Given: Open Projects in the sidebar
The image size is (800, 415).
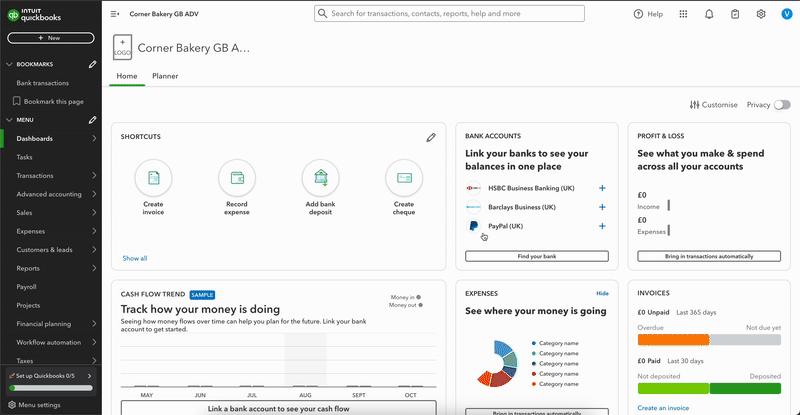Looking at the screenshot, I should [x=28, y=305].
